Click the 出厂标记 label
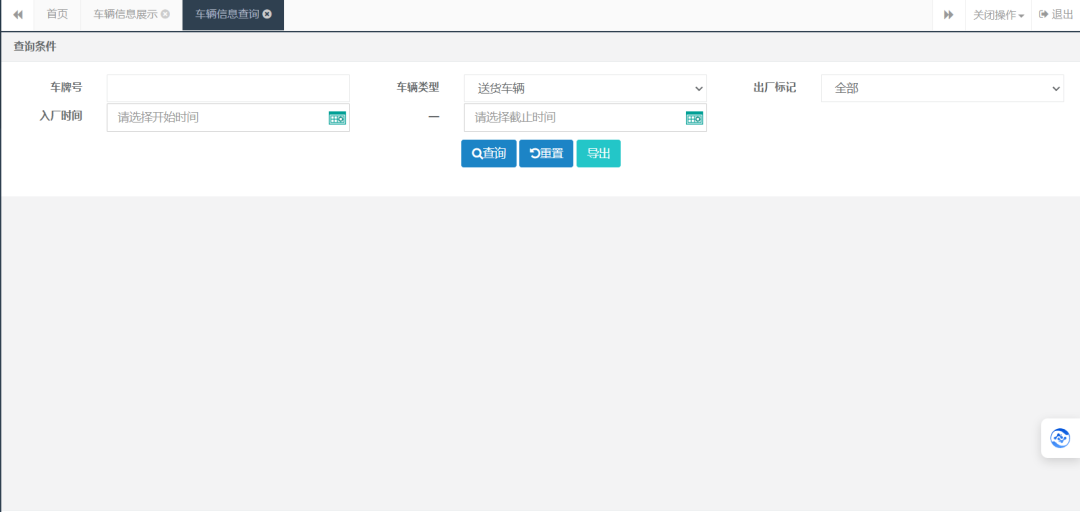The width and height of the screenshot is (1080, 512). [775, 88]
